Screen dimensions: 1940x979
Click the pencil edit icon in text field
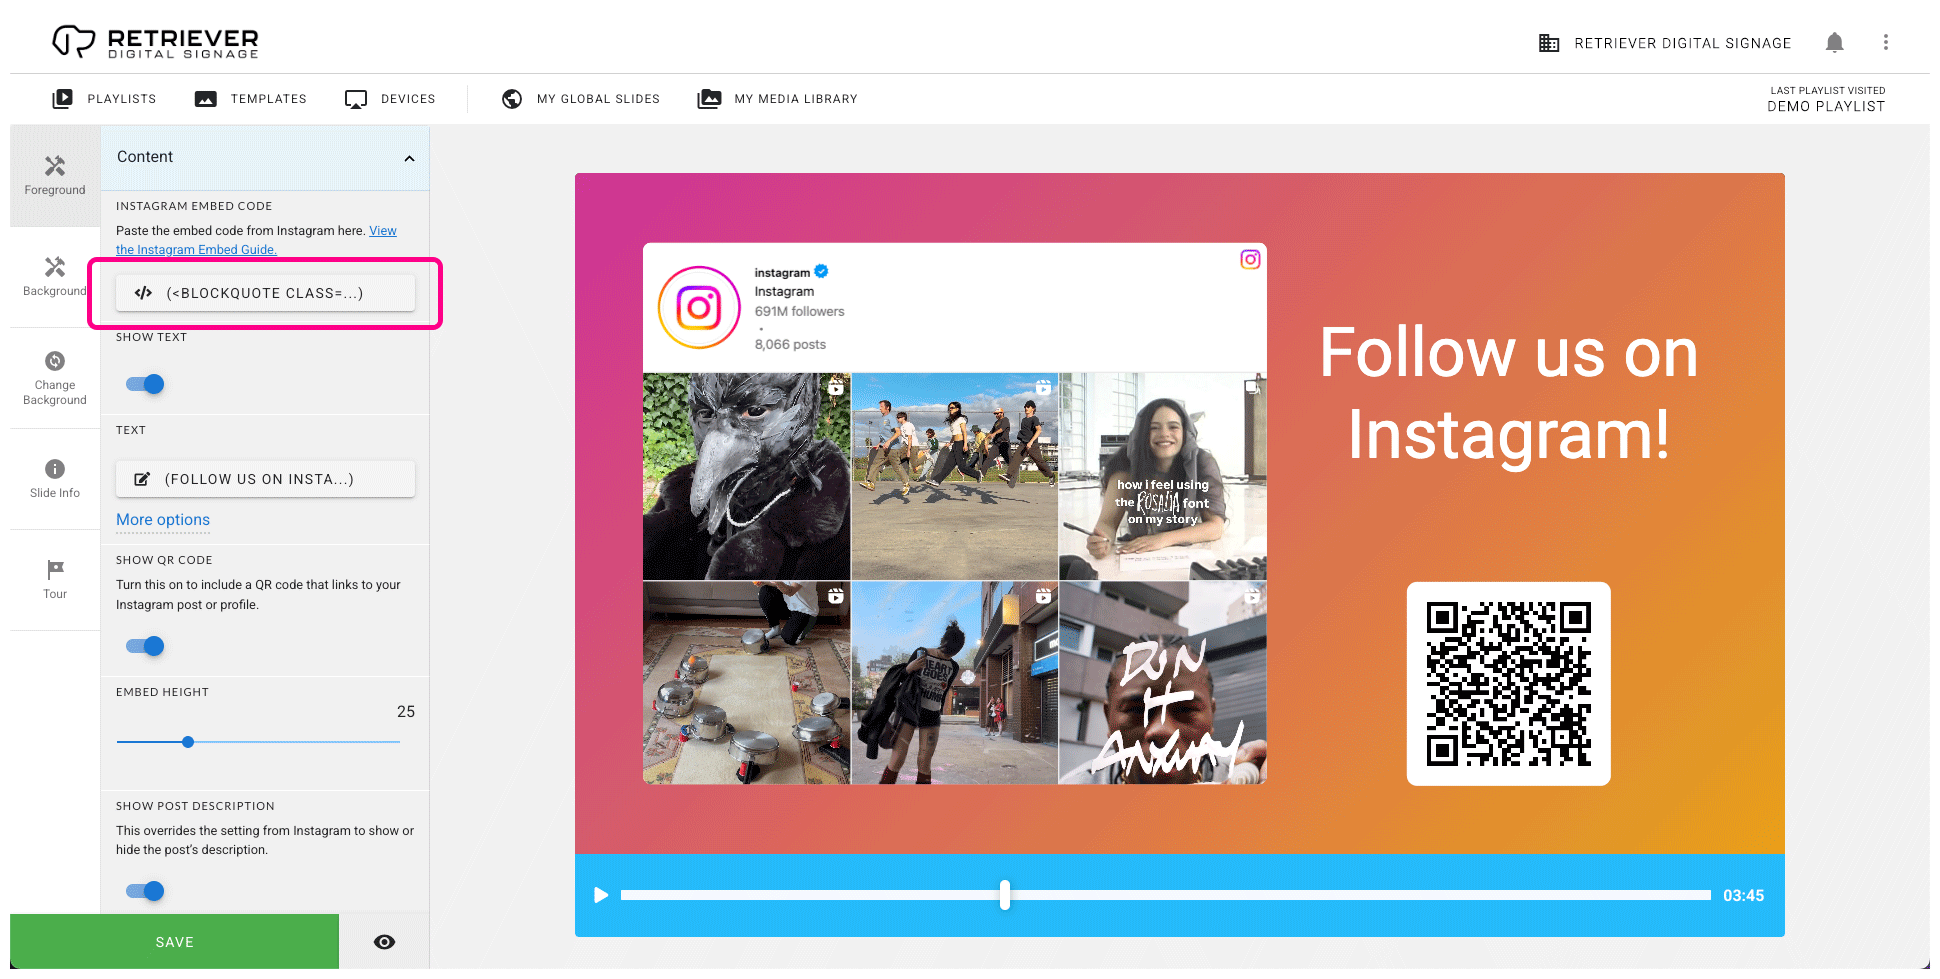coord(142,479)
